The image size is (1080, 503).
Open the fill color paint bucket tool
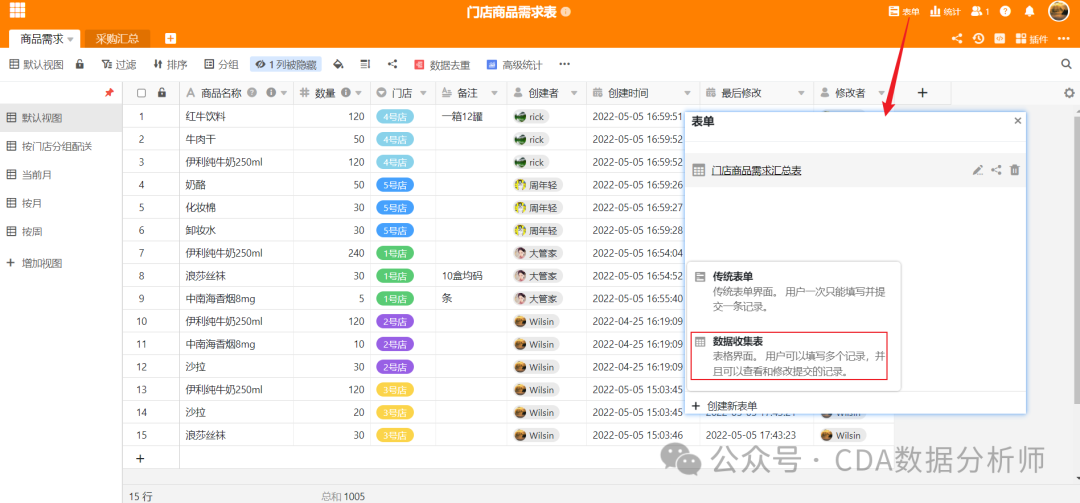click(x=338, y=64)
